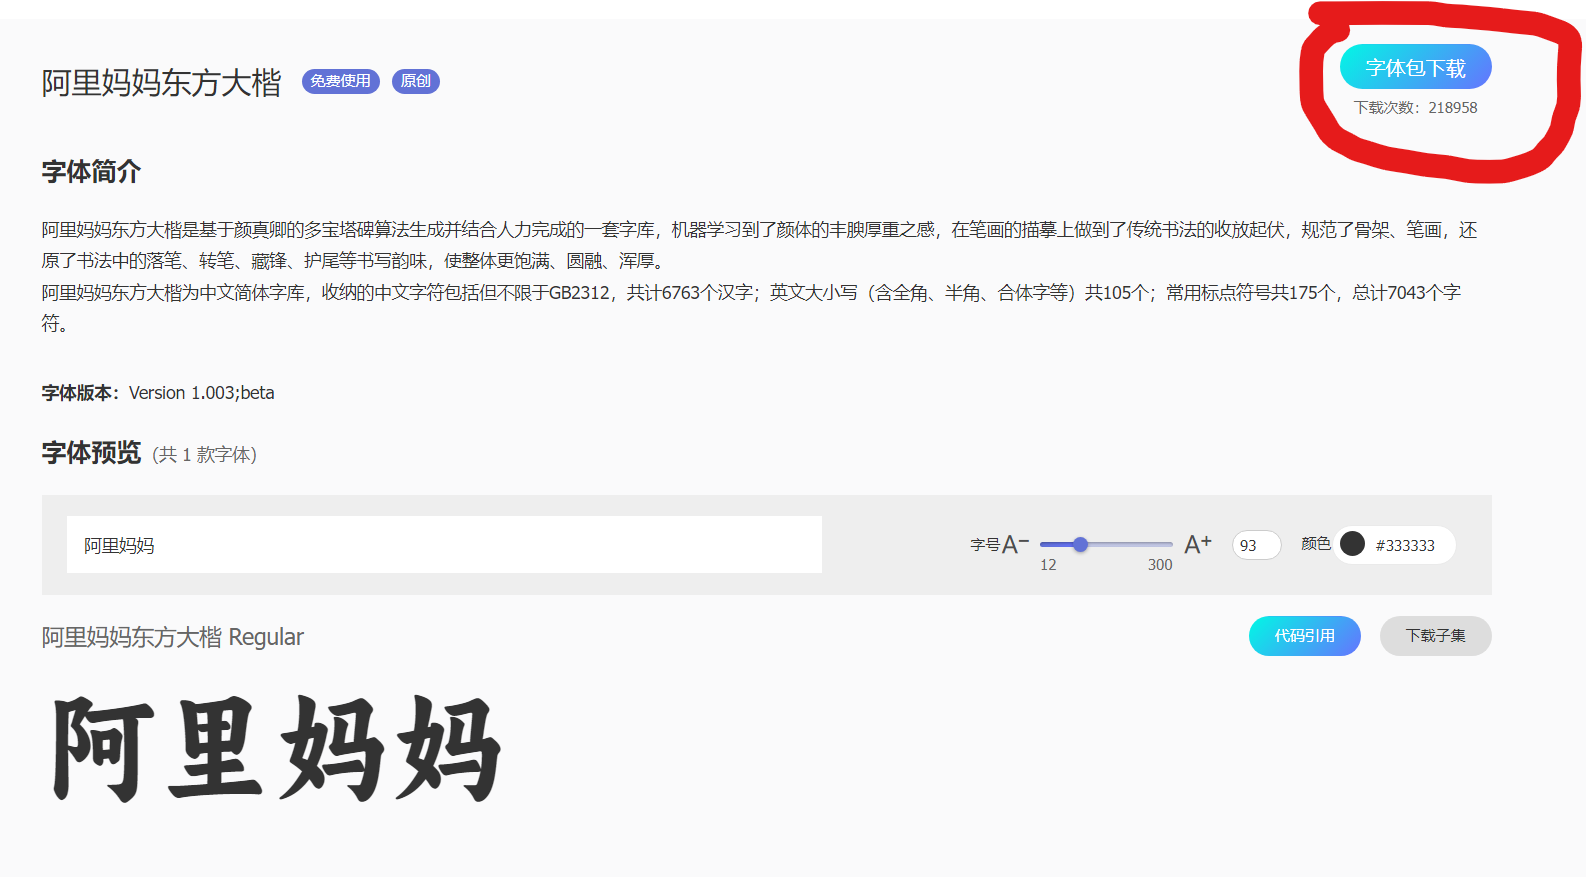Click the Version 1.003;beta text
The width and height of the screenshot is (1586, 877).
(201, 393)
